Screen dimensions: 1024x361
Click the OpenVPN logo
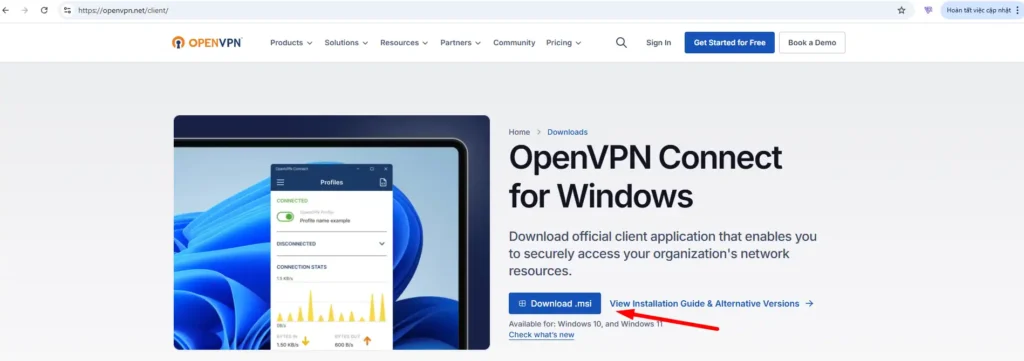(x=207, y=42)
